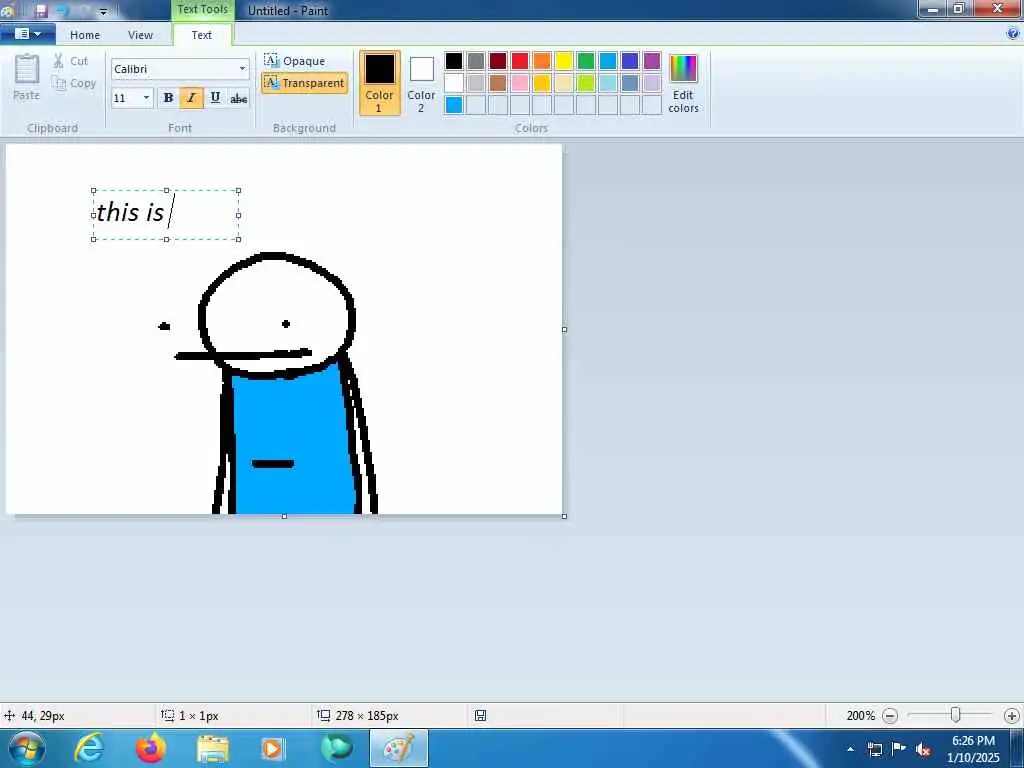Screen dimensions: 1024x768
Task: Click Undo icon in Quick Access Toolbar
Action: (x=63, y=11)
